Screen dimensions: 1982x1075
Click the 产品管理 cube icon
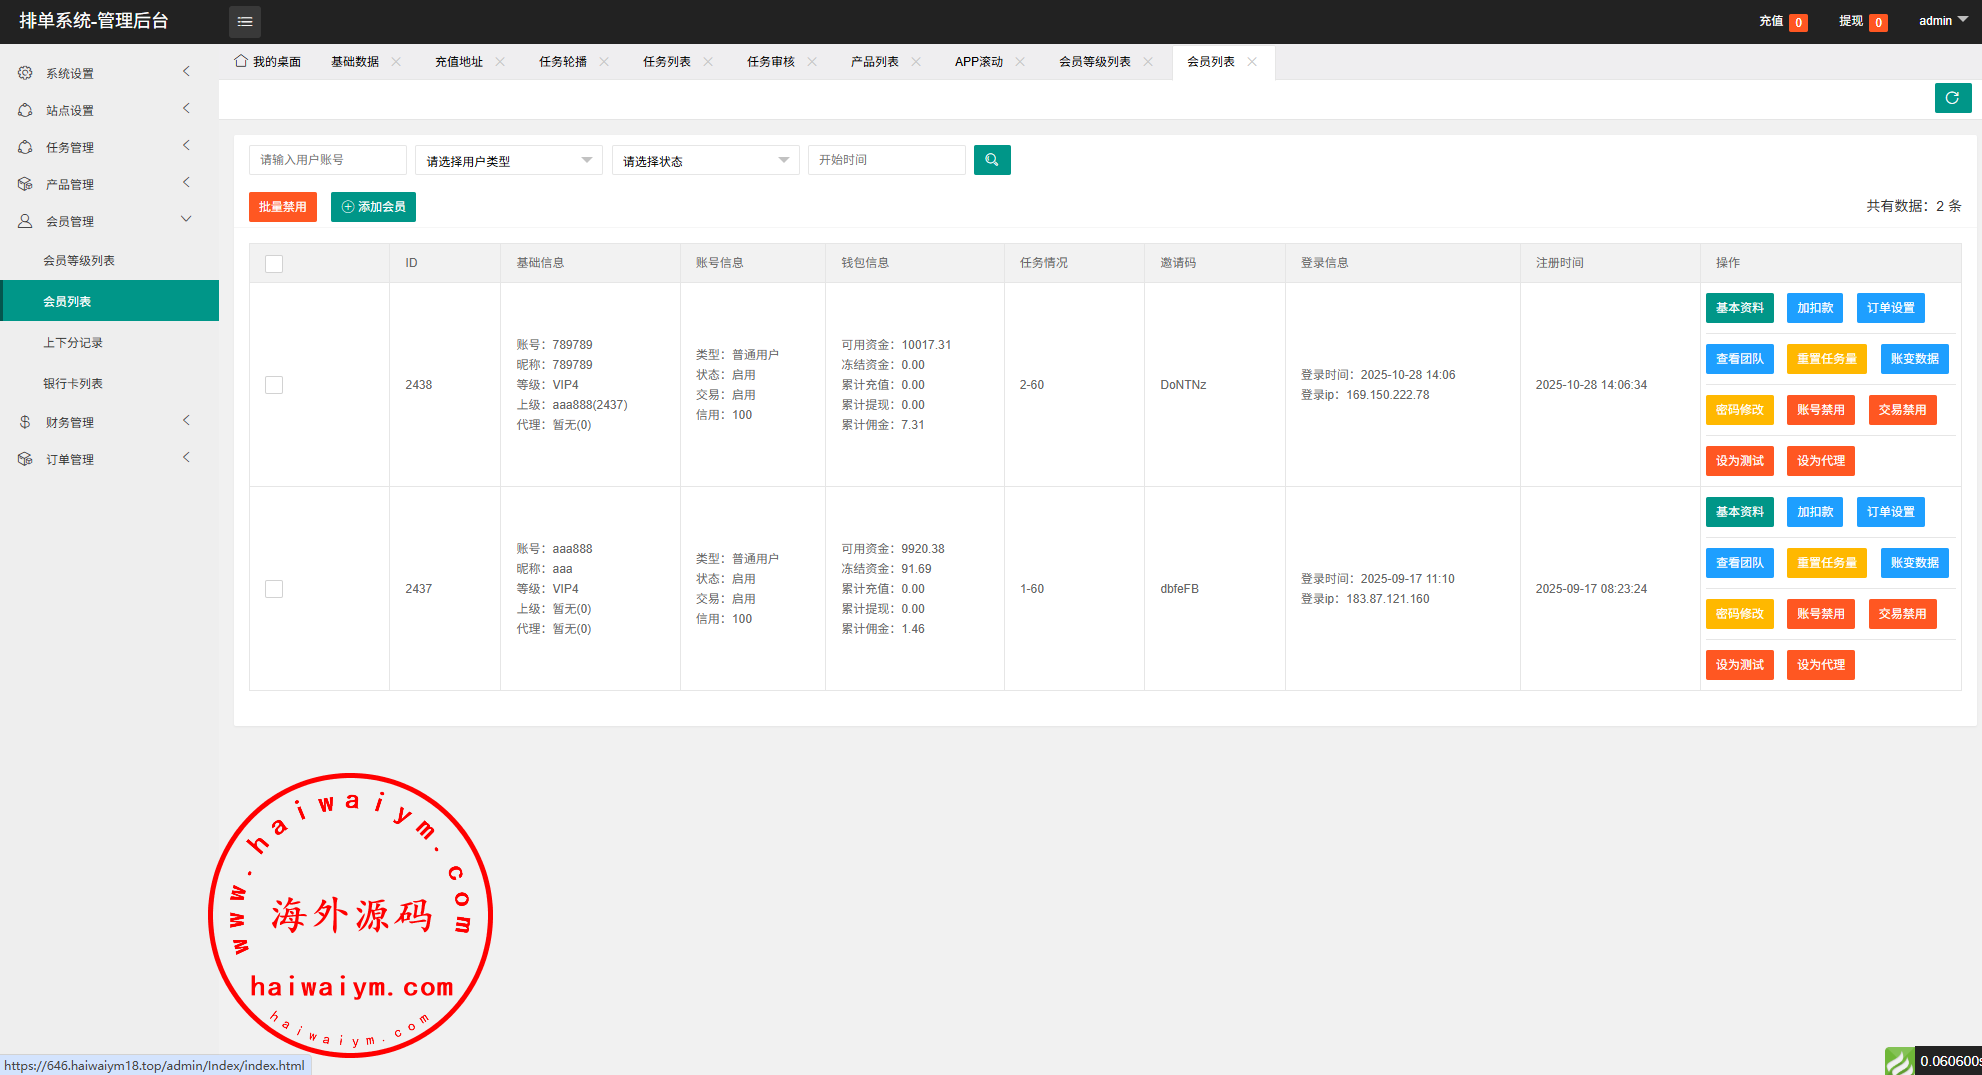pyautogui.click(x=25, y=184)
